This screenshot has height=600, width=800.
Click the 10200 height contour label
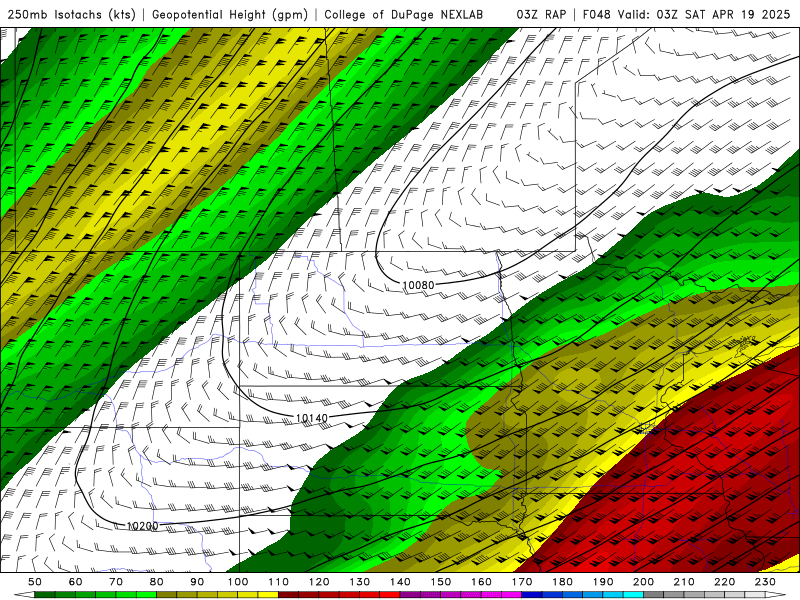click(x=142, y=526)
